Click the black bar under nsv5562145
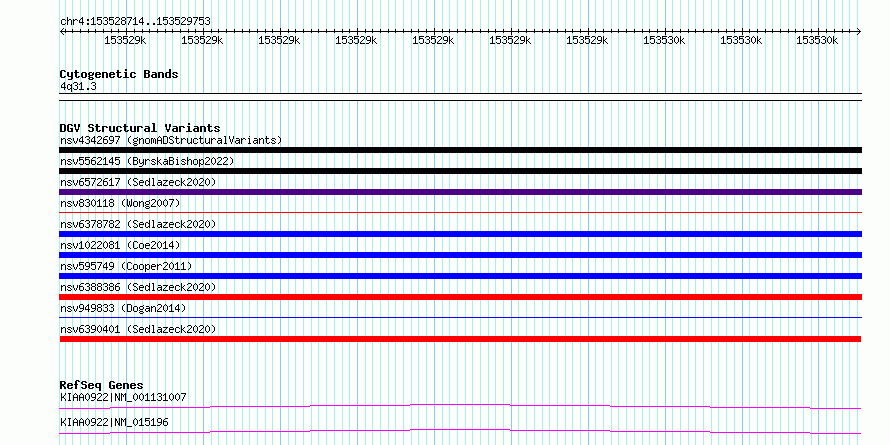 point(460,171)
